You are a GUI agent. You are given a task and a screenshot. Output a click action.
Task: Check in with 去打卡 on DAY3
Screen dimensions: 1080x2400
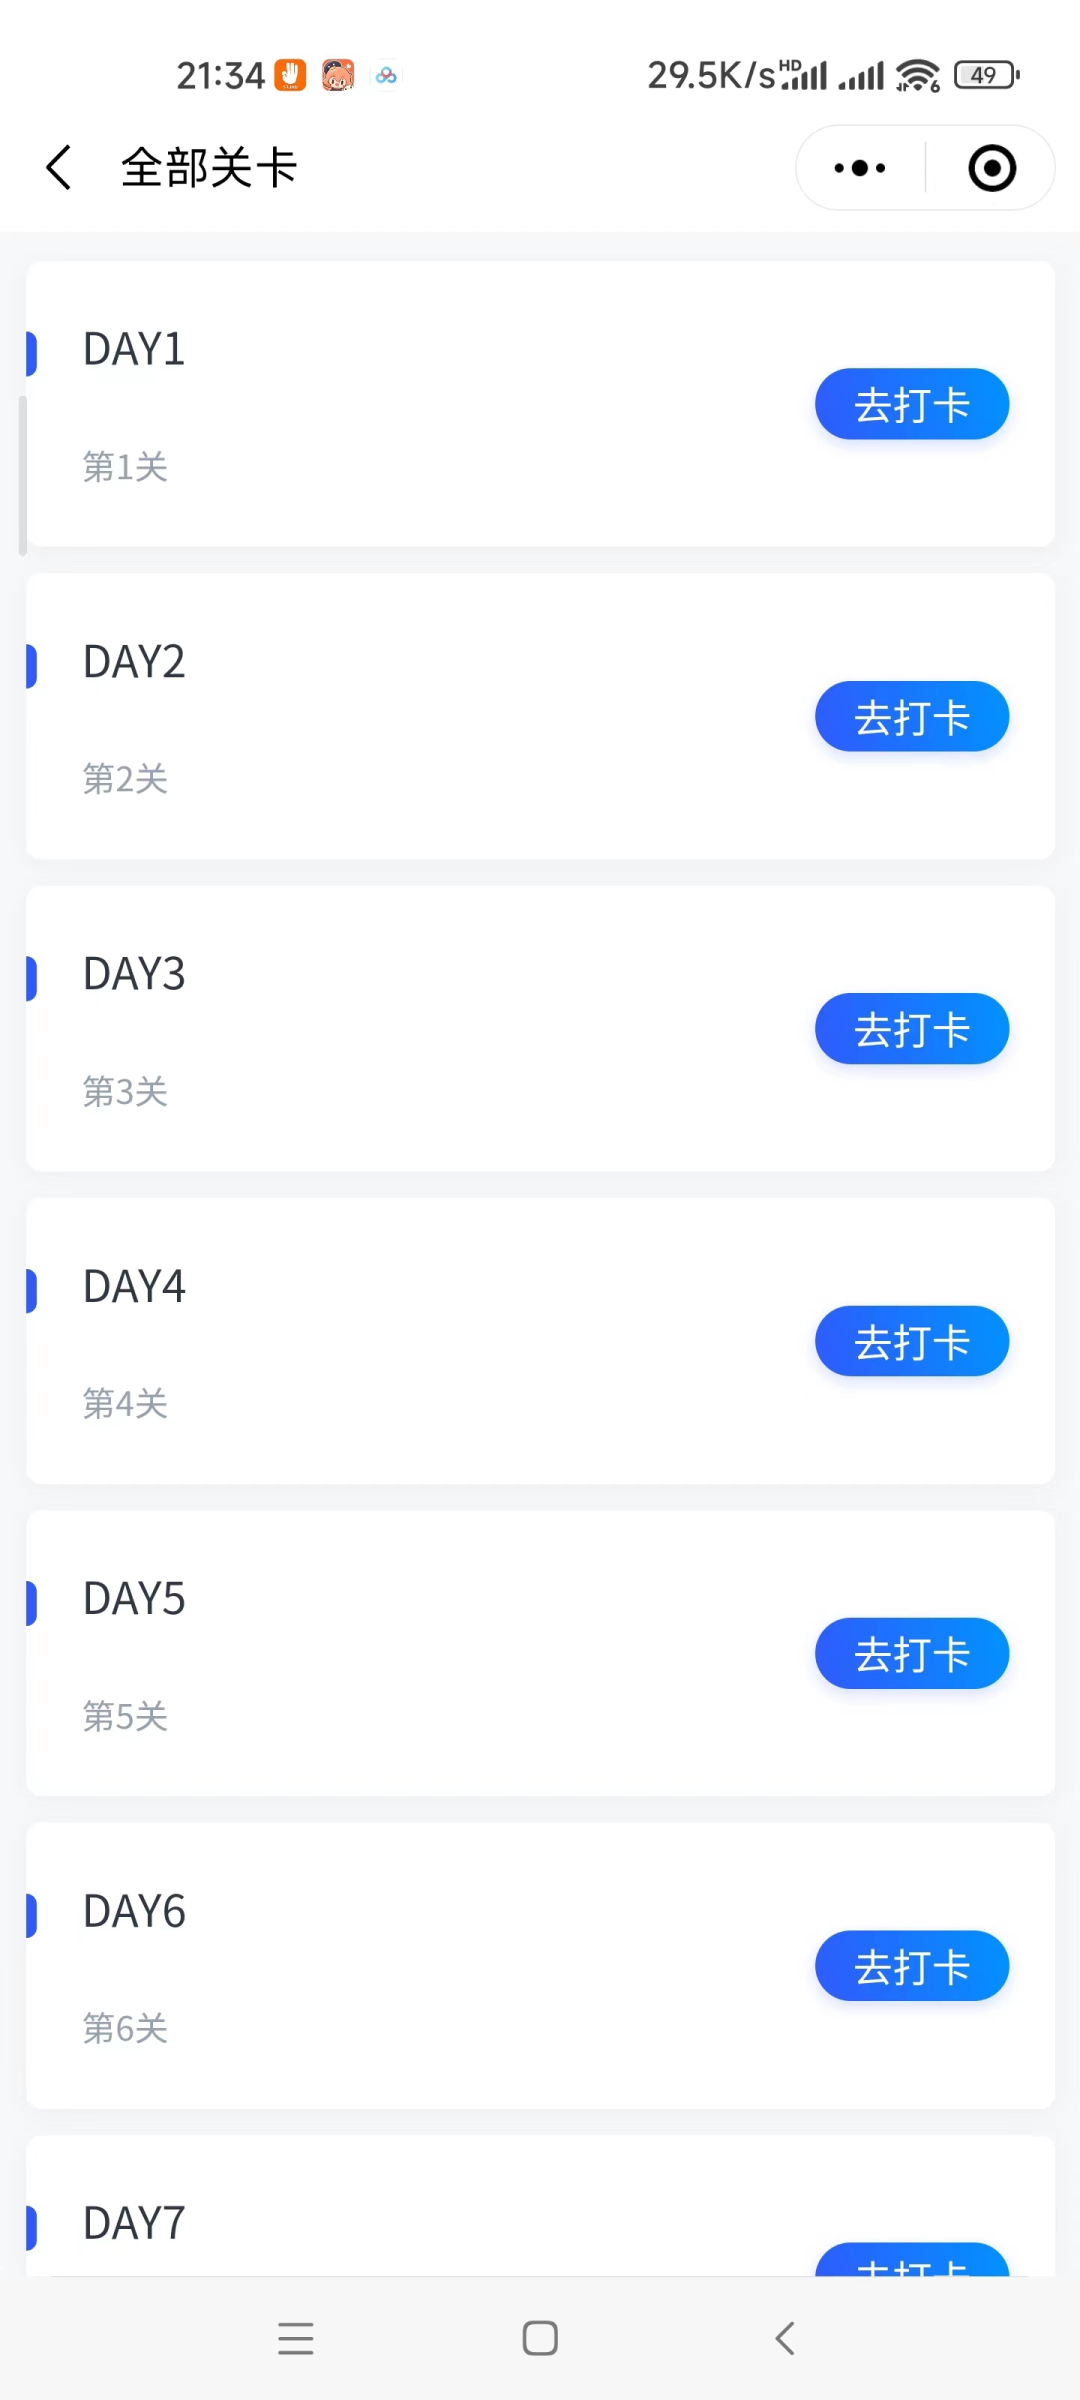(x=912, y=1029)
